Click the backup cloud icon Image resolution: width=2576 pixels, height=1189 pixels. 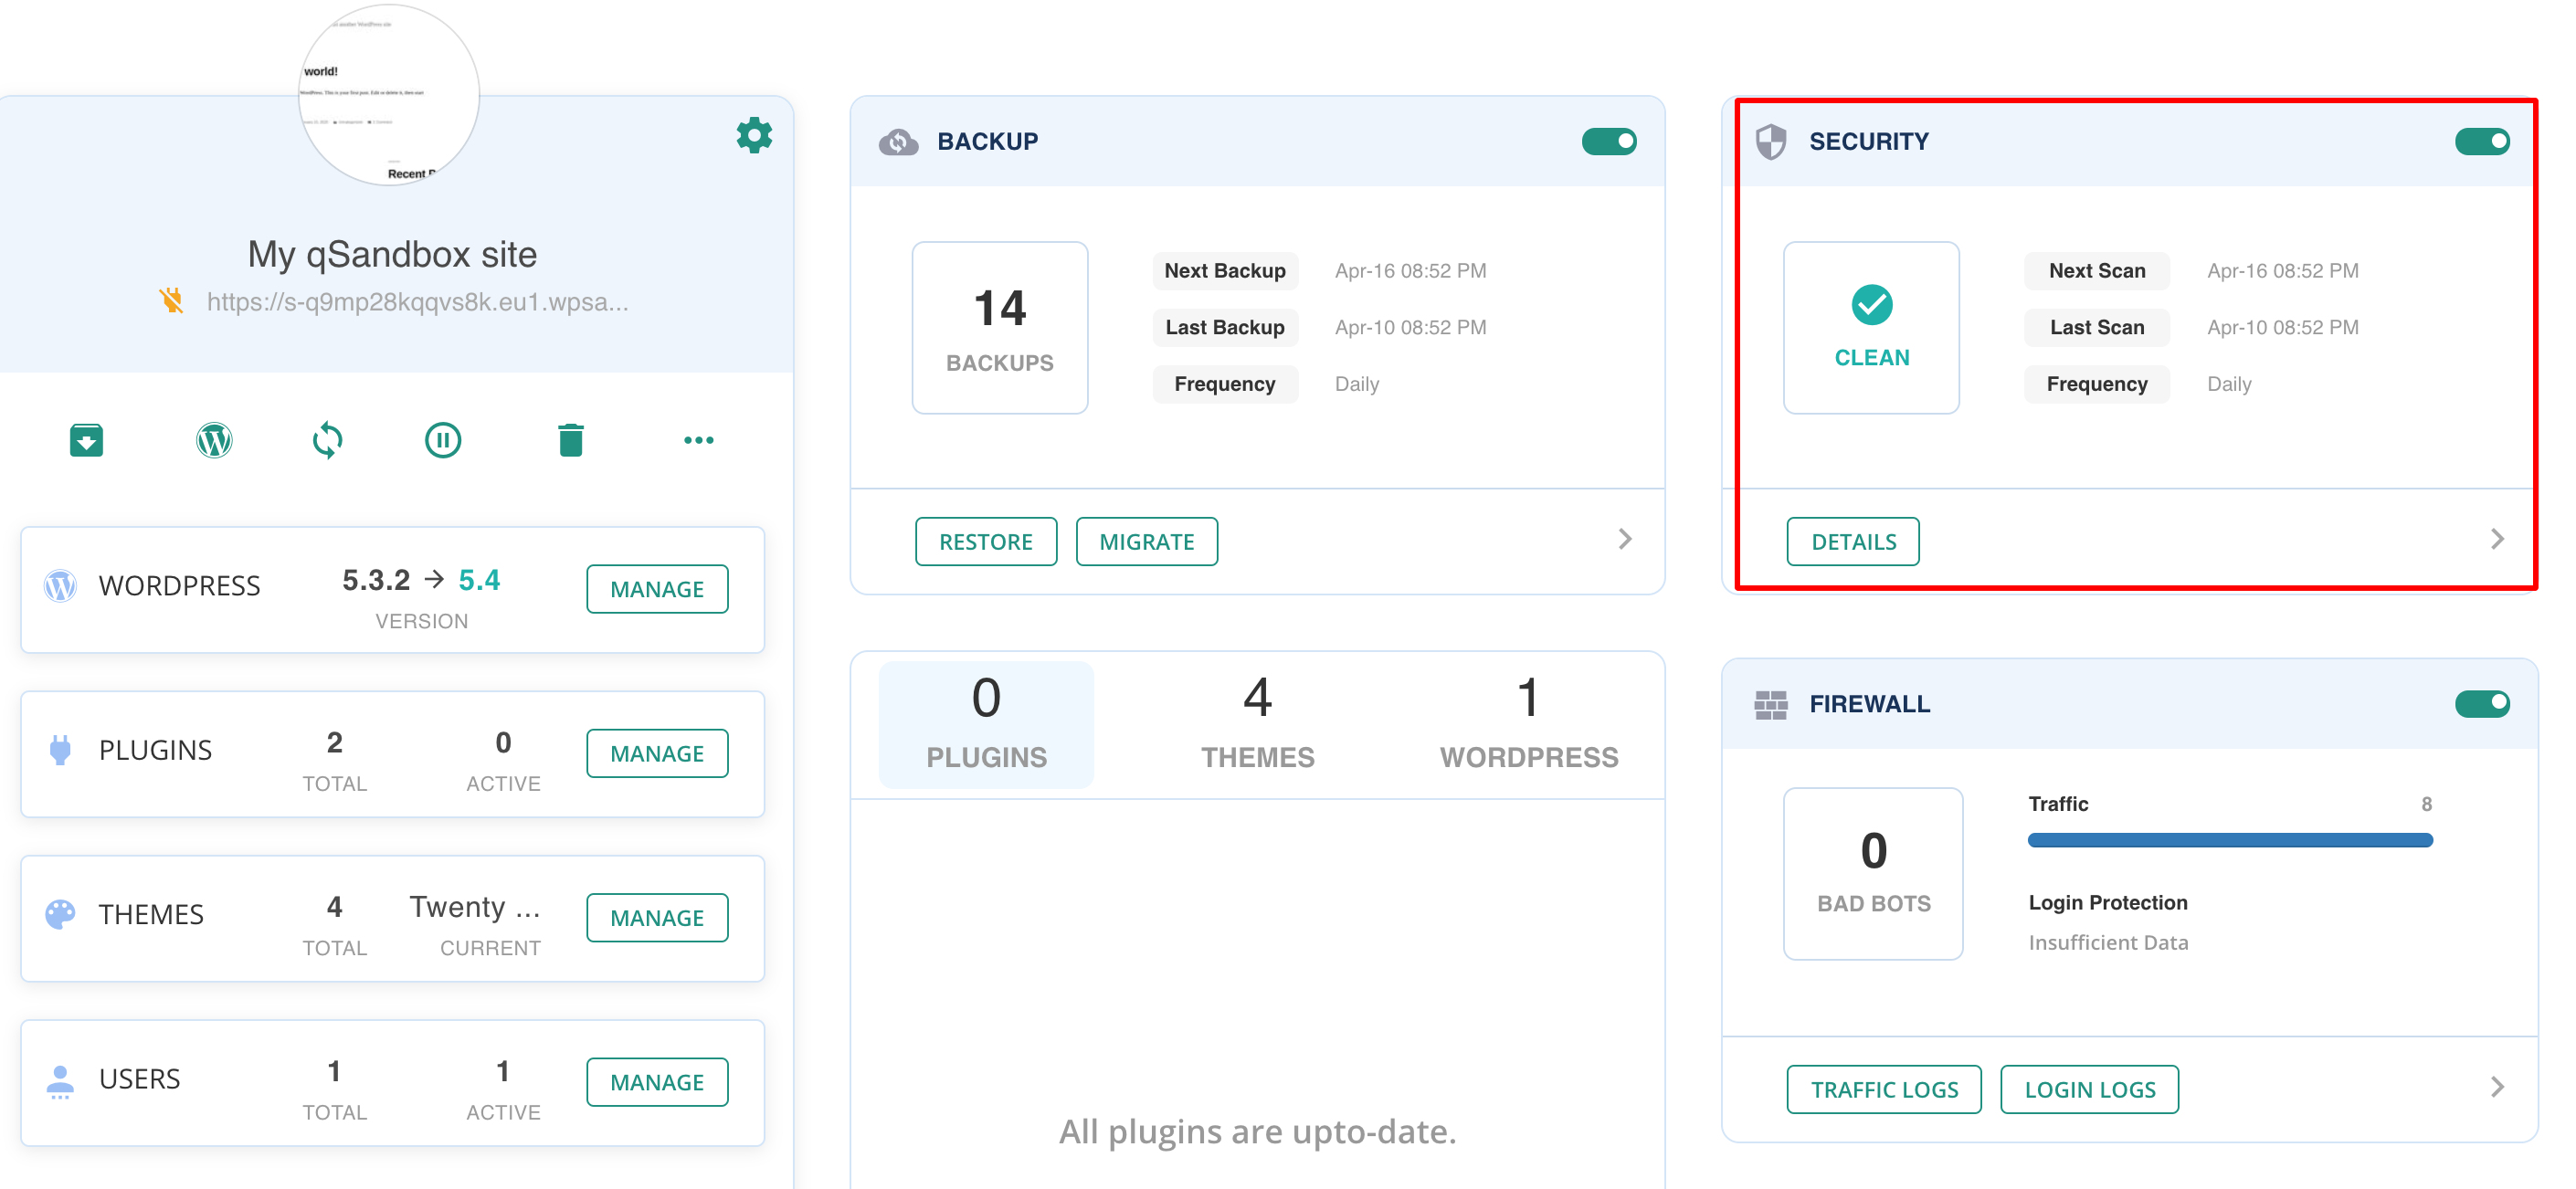coord(898,142)
